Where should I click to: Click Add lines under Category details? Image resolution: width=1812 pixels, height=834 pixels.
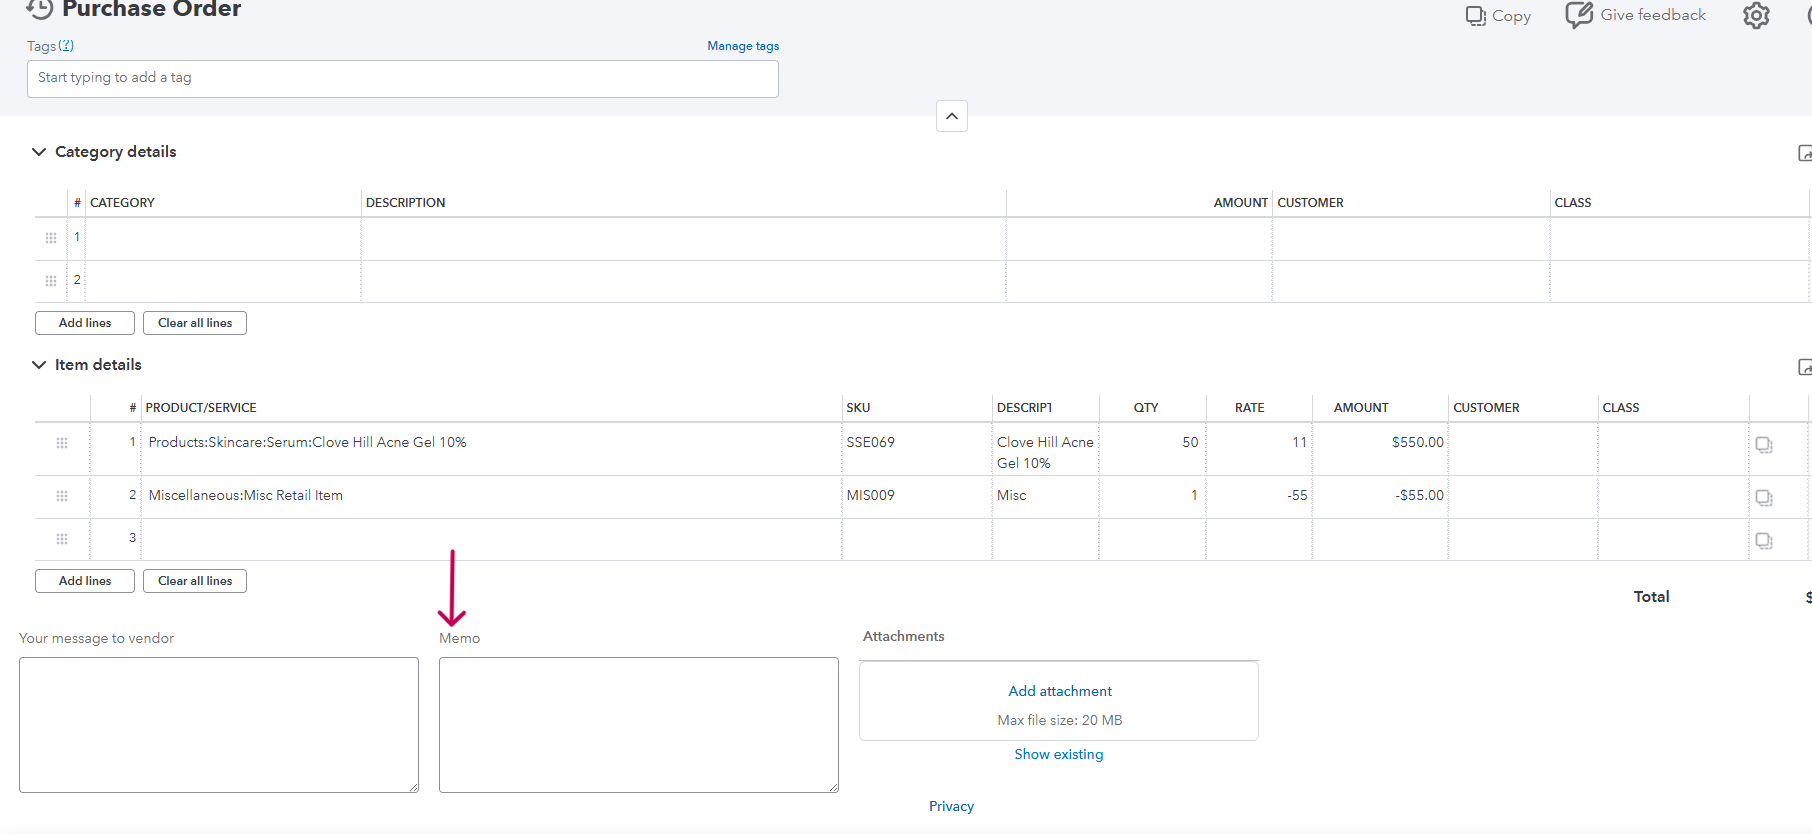pyautogui.click(x=85, y=323)
